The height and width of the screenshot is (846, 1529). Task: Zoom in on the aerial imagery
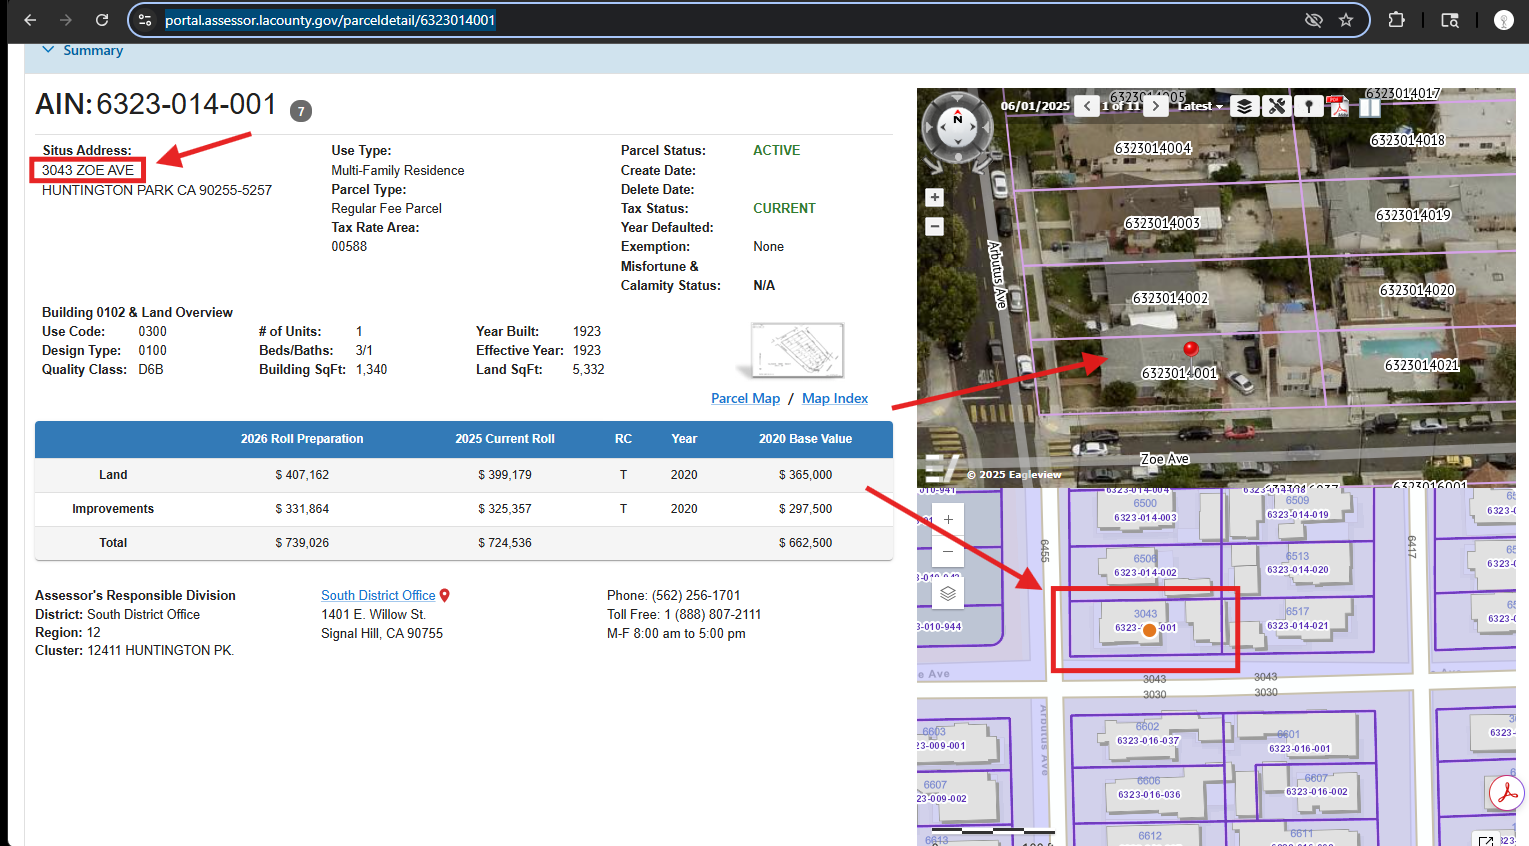[x=934, y=197]
